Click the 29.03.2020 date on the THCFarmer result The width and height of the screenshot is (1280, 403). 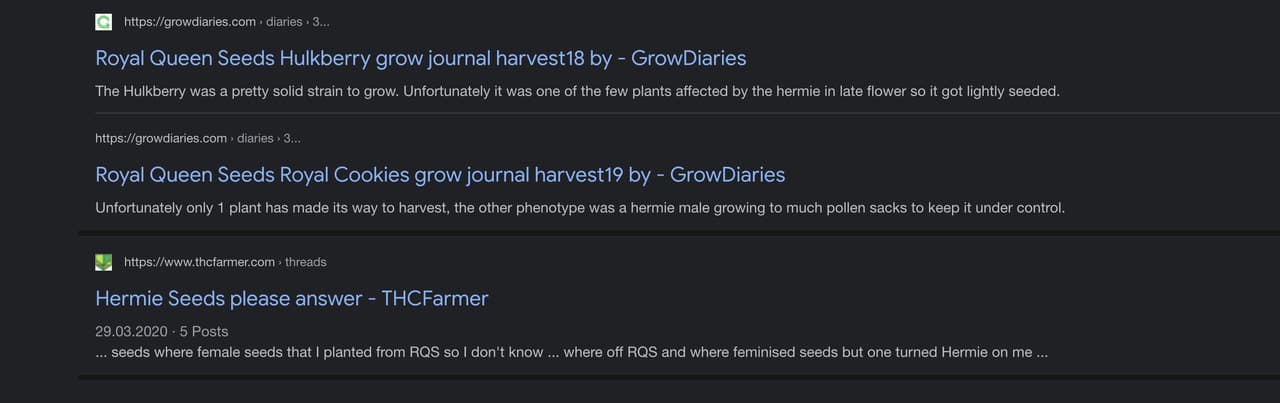(131, 331)
